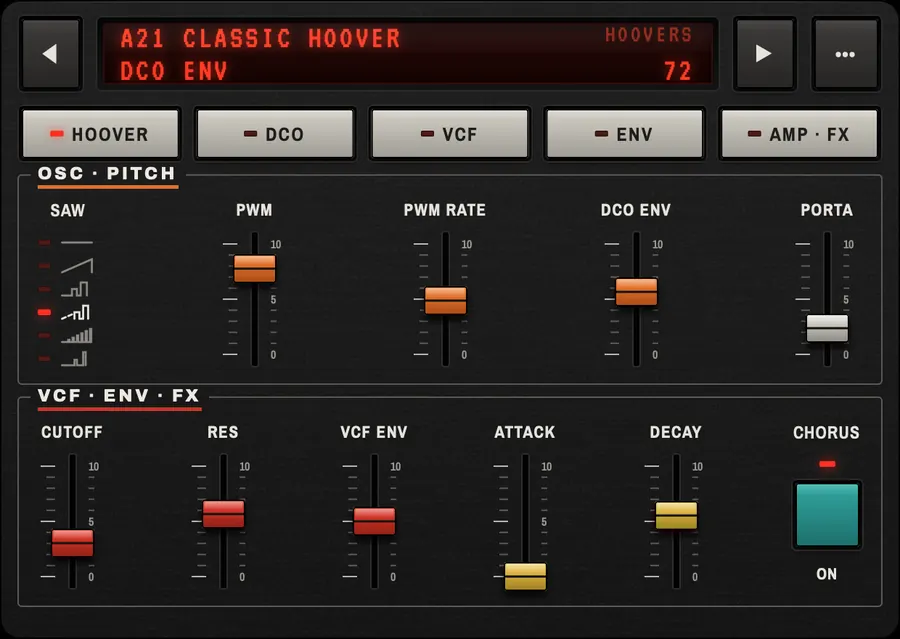900x639 pixels.
Task: Click the DECAY yellow slider handle
Action: tap(676, 516)
